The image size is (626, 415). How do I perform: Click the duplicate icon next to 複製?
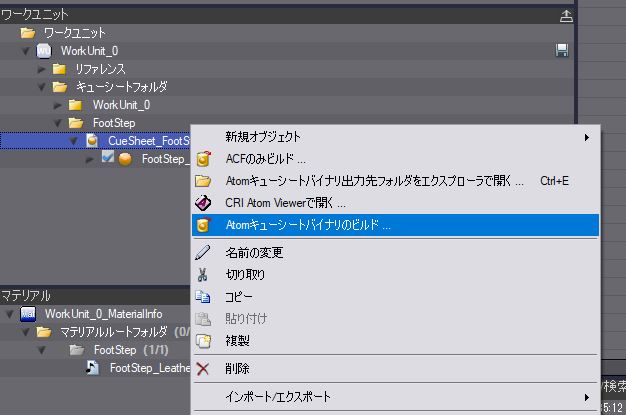pos(203,341)
